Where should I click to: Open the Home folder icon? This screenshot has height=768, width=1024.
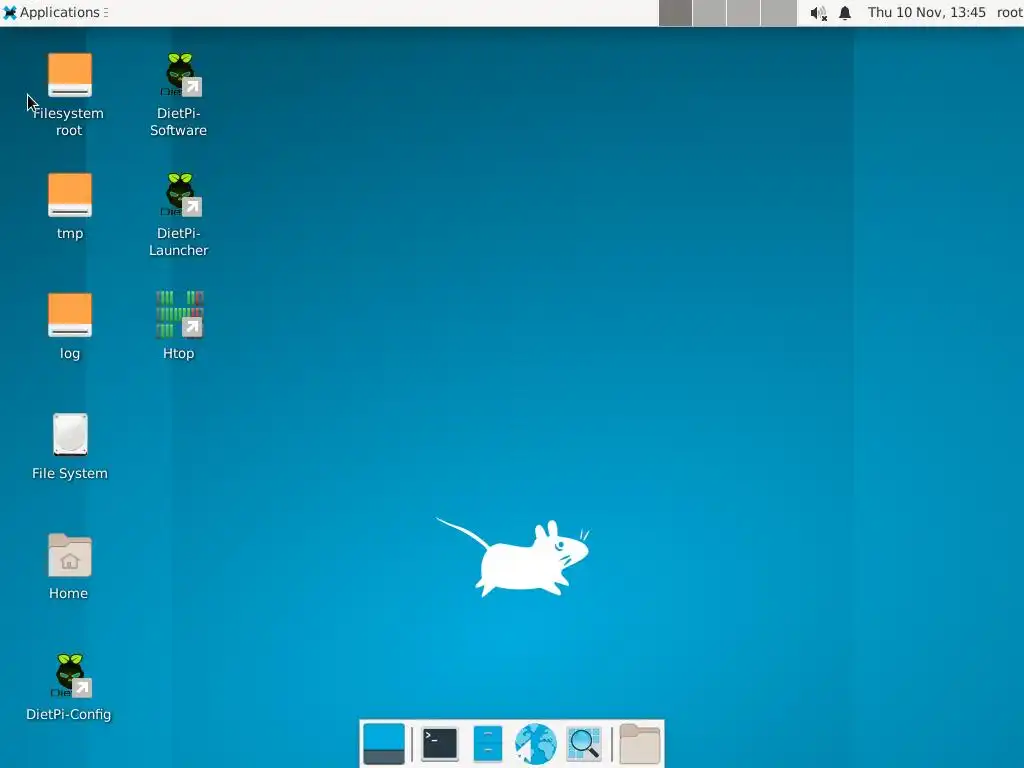click(69, 555)
